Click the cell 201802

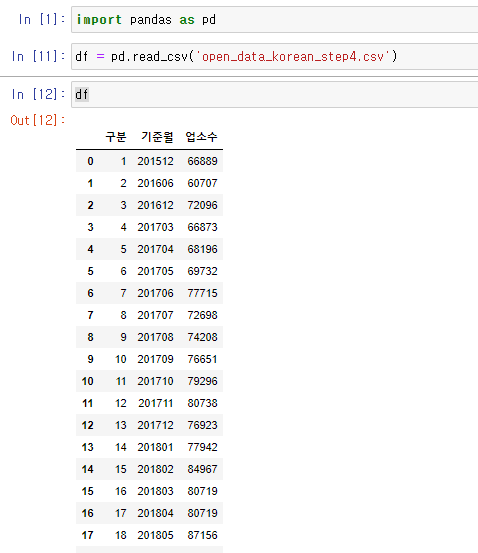[x=156, y=469]
